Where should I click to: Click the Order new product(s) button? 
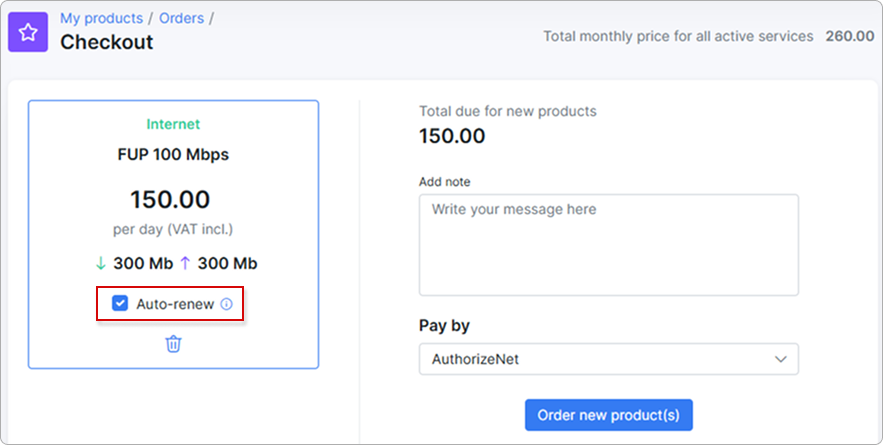[x=609, y=415]
